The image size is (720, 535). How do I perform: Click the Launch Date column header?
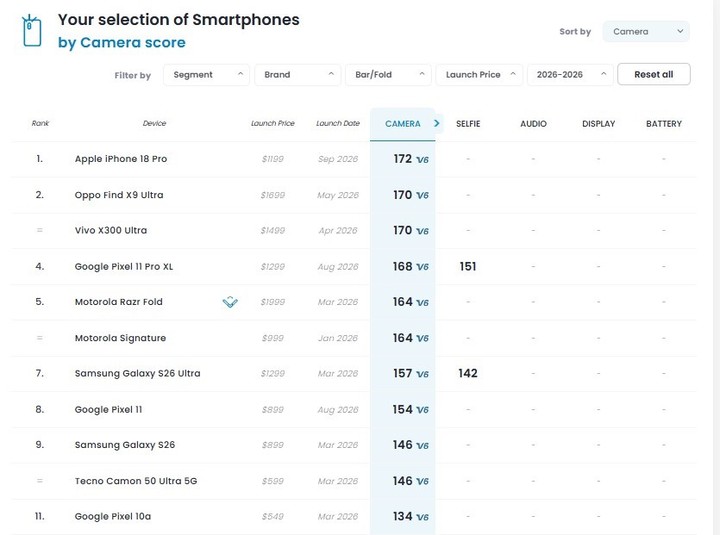pos(338,123)
